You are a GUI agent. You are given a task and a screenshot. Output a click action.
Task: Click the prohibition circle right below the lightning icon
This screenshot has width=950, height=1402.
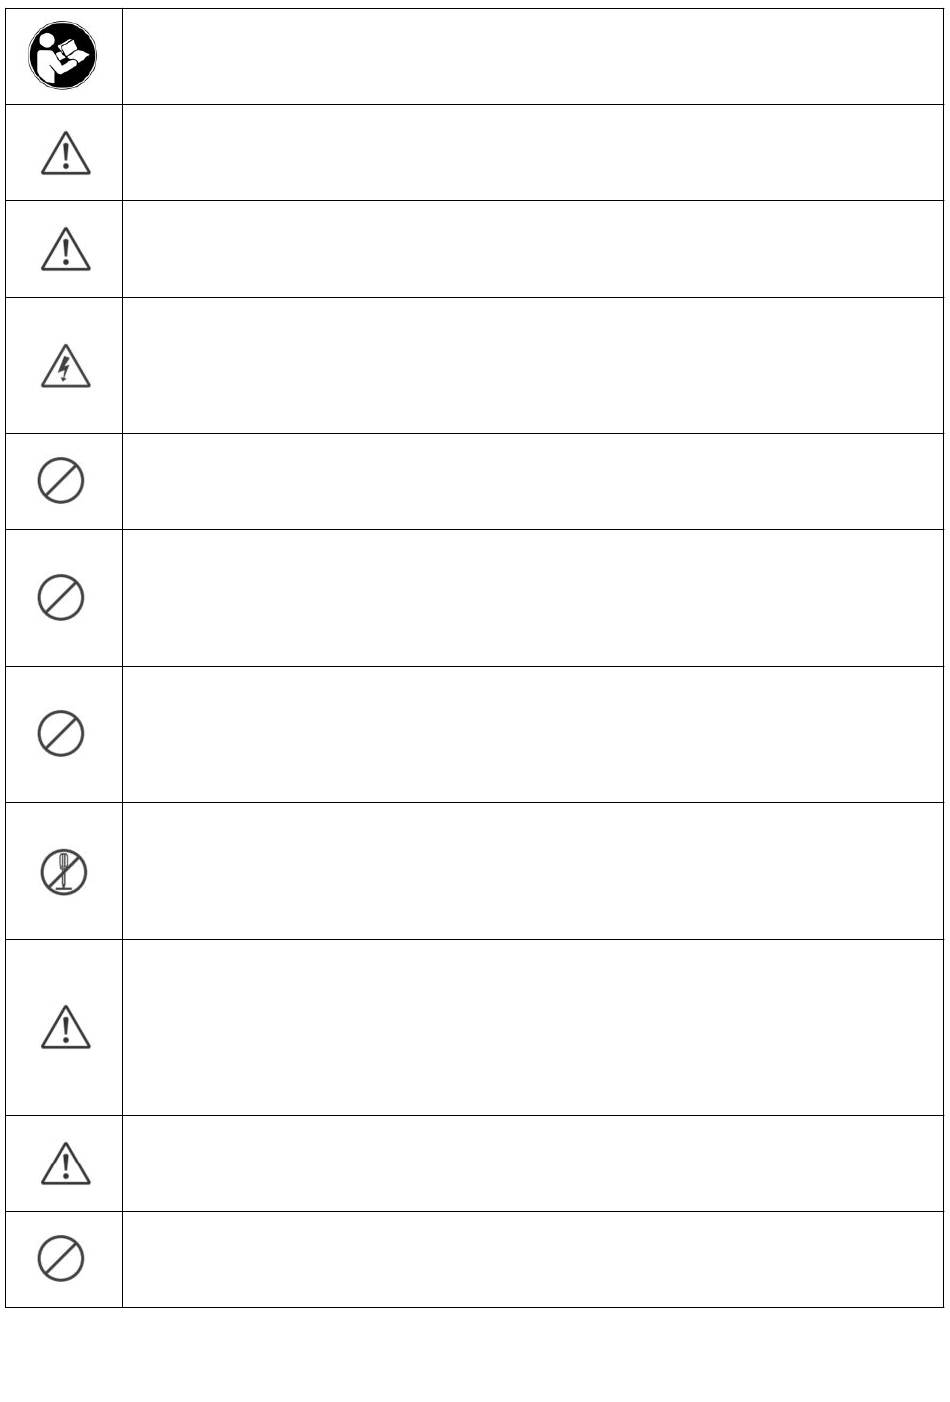[61, 481]
